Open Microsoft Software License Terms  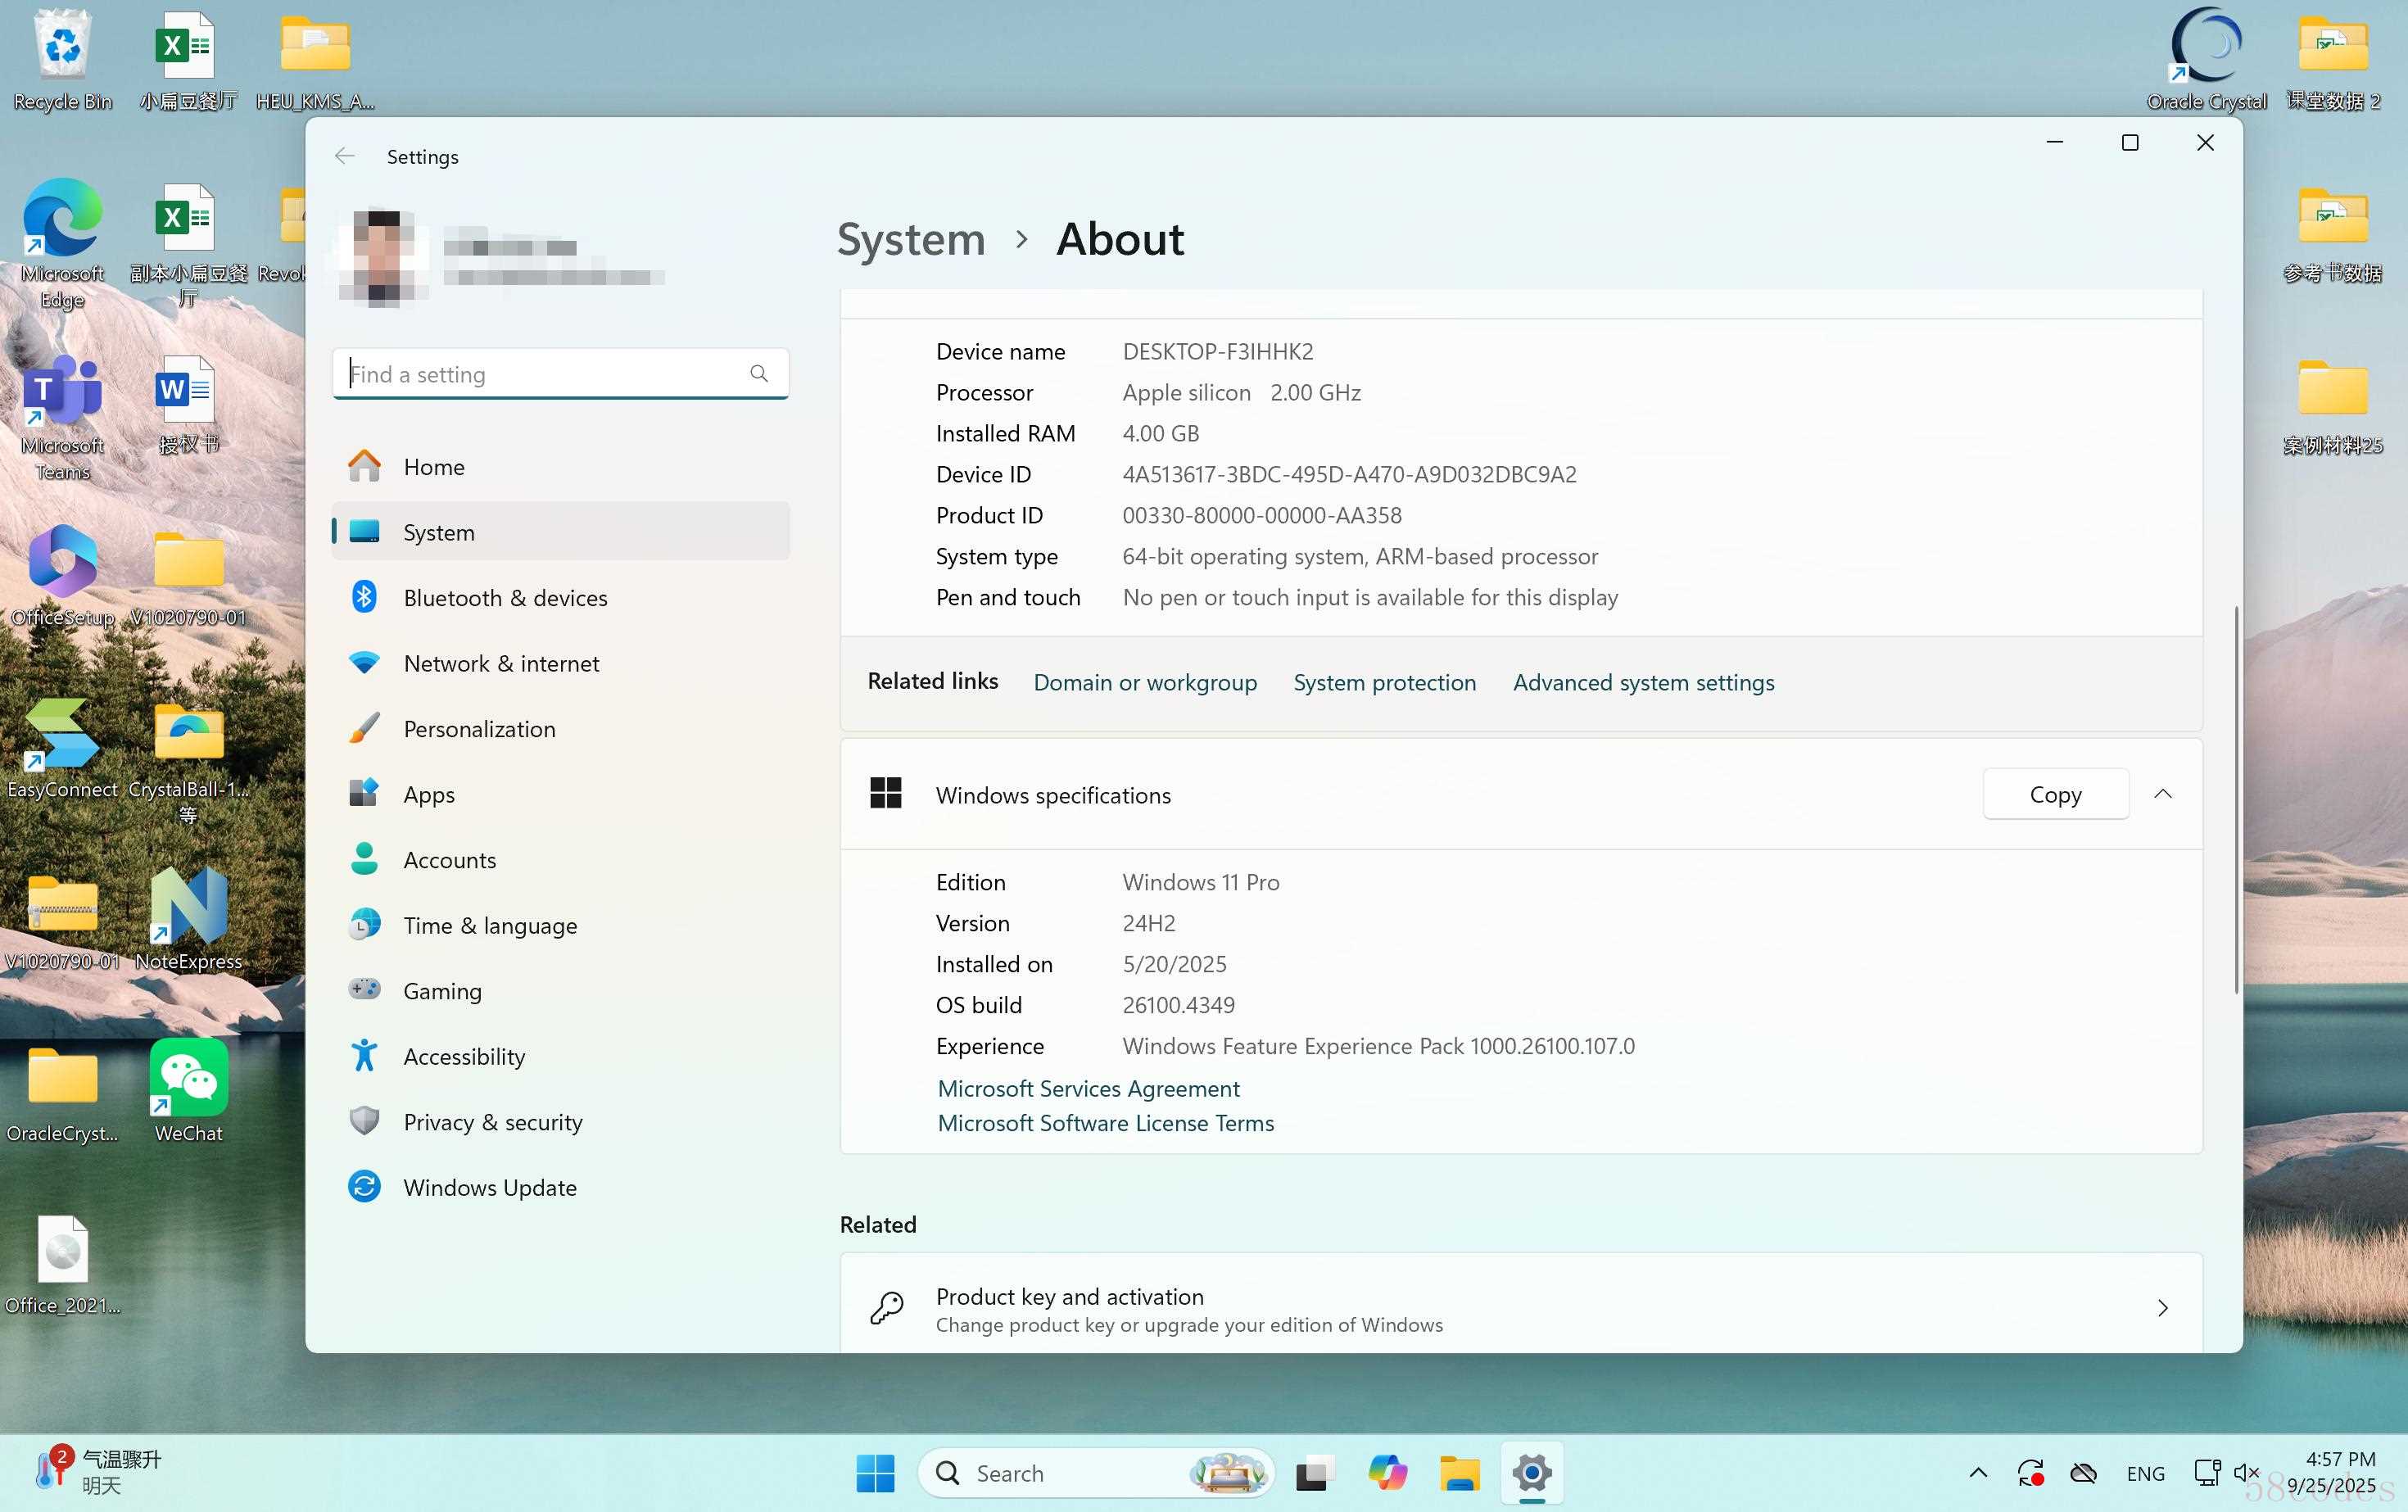1105,1123
